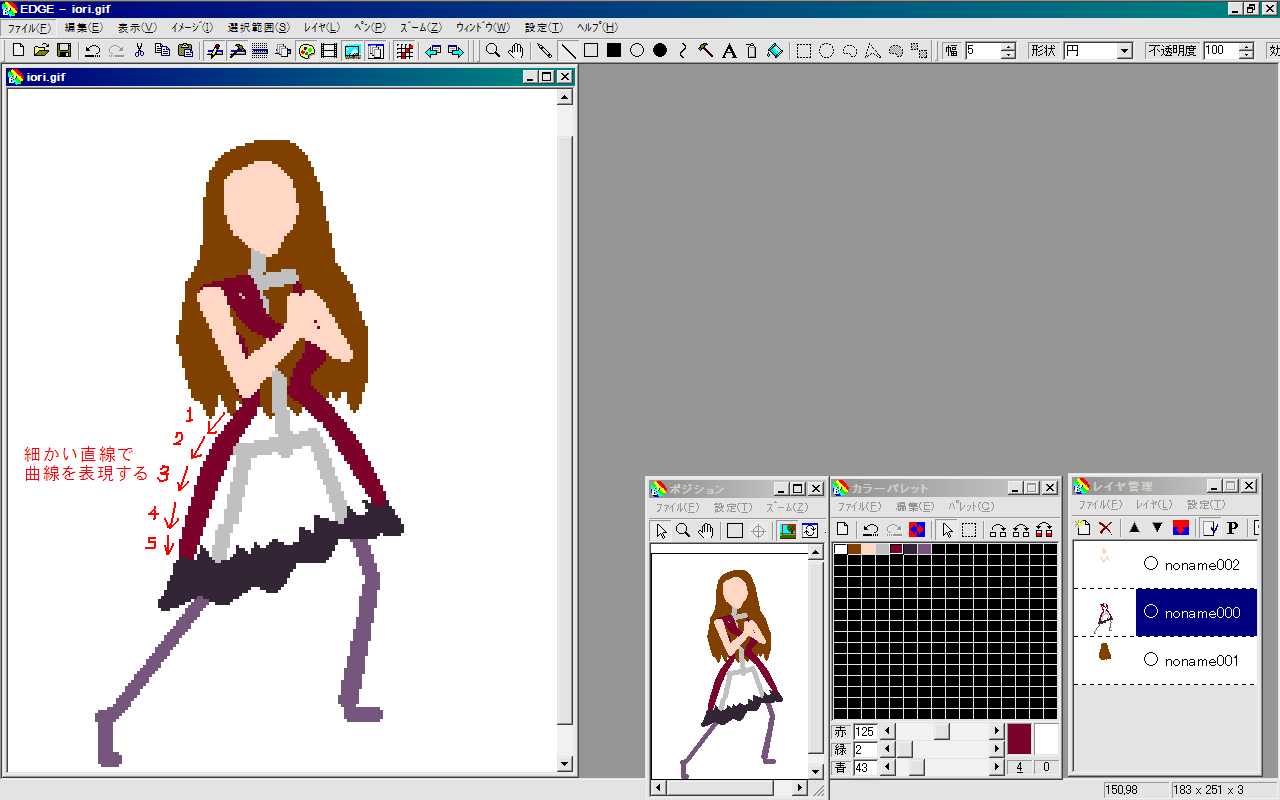1280x800 pixels.
Task: Pick the straight line drawing tool
Action: point(568,51)
